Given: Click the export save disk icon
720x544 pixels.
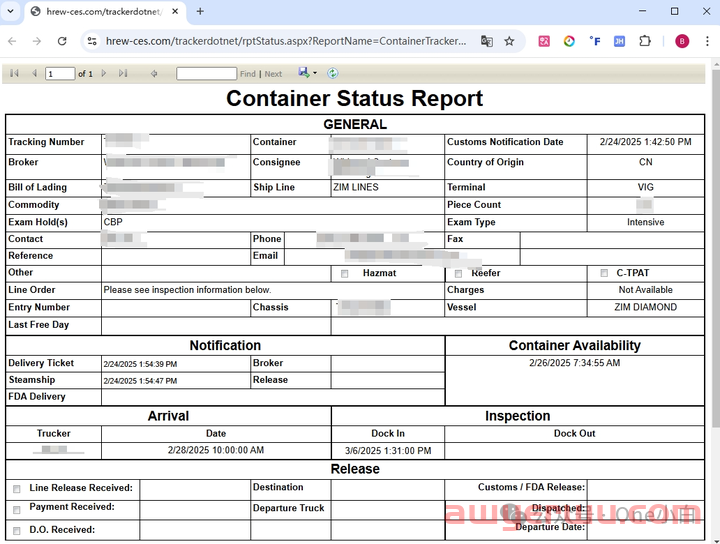Looking at the screenshot, I should tap(304, 73).
